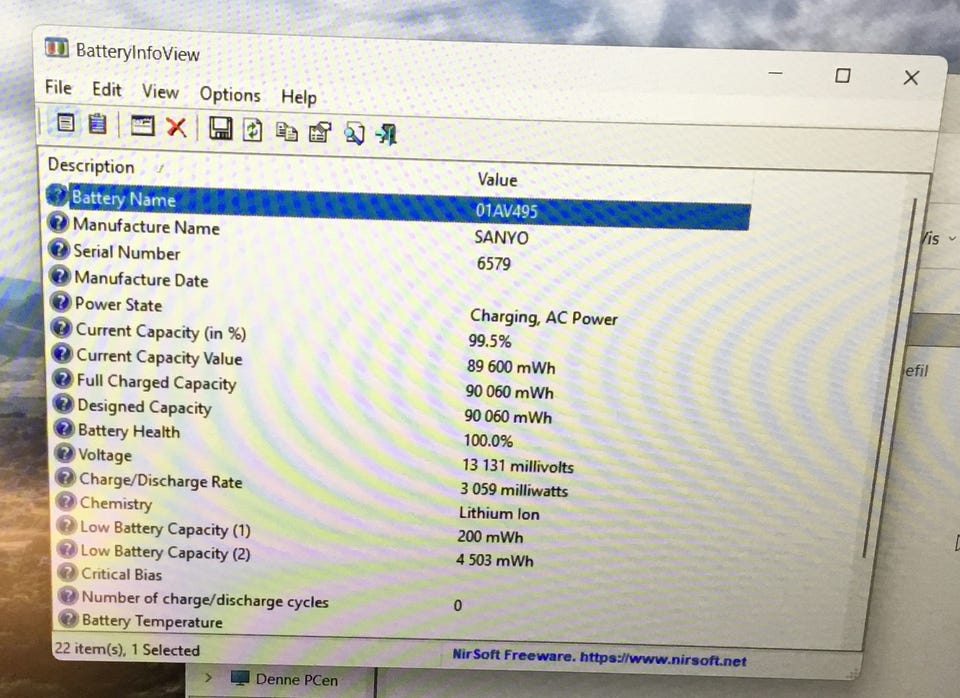Sort by the Description column header
The image size is (960, 698).
click(91, 165)
